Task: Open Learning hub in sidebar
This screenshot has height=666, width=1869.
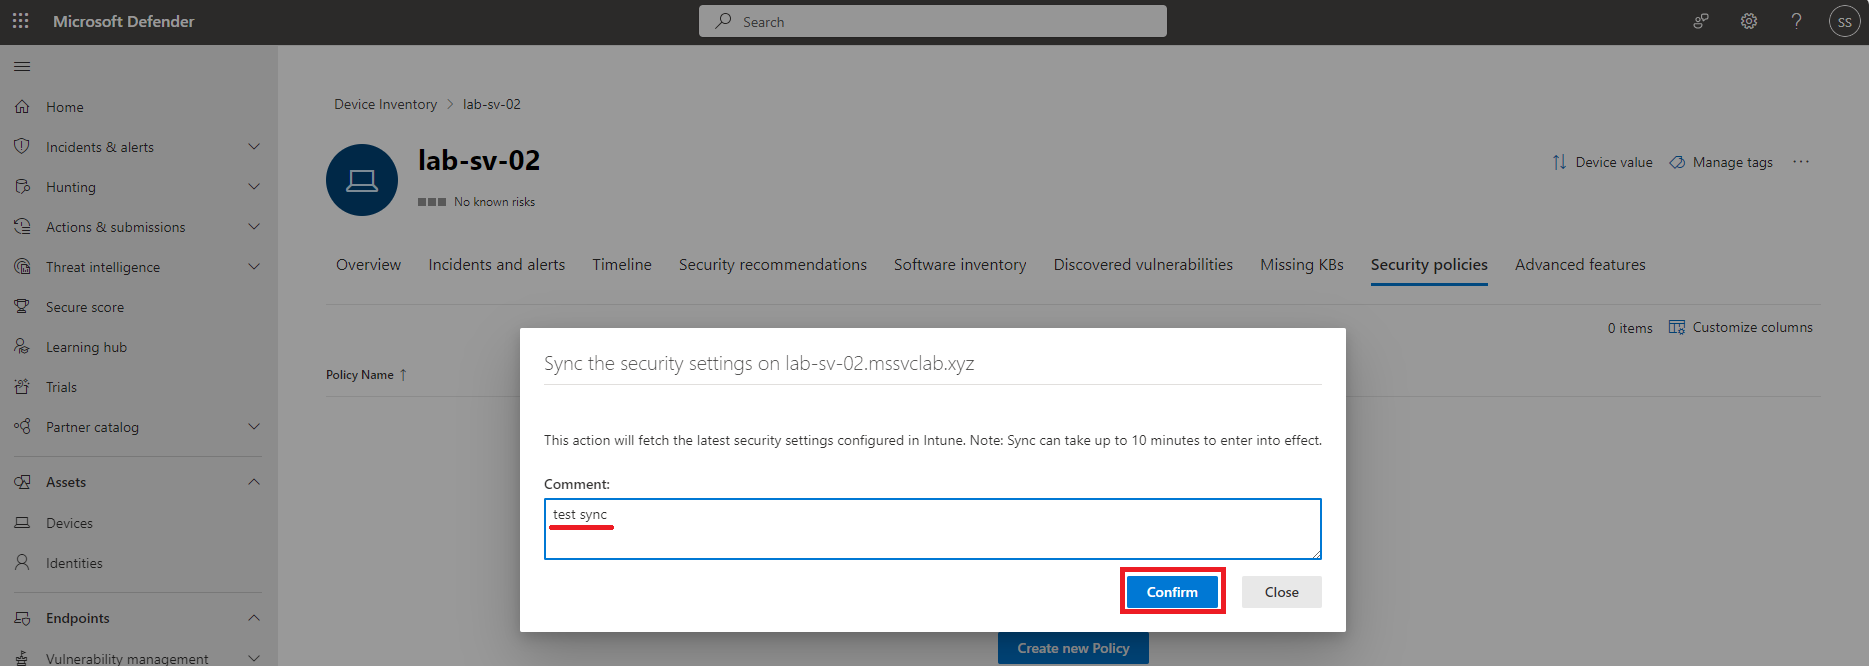Action: [86, 347]
